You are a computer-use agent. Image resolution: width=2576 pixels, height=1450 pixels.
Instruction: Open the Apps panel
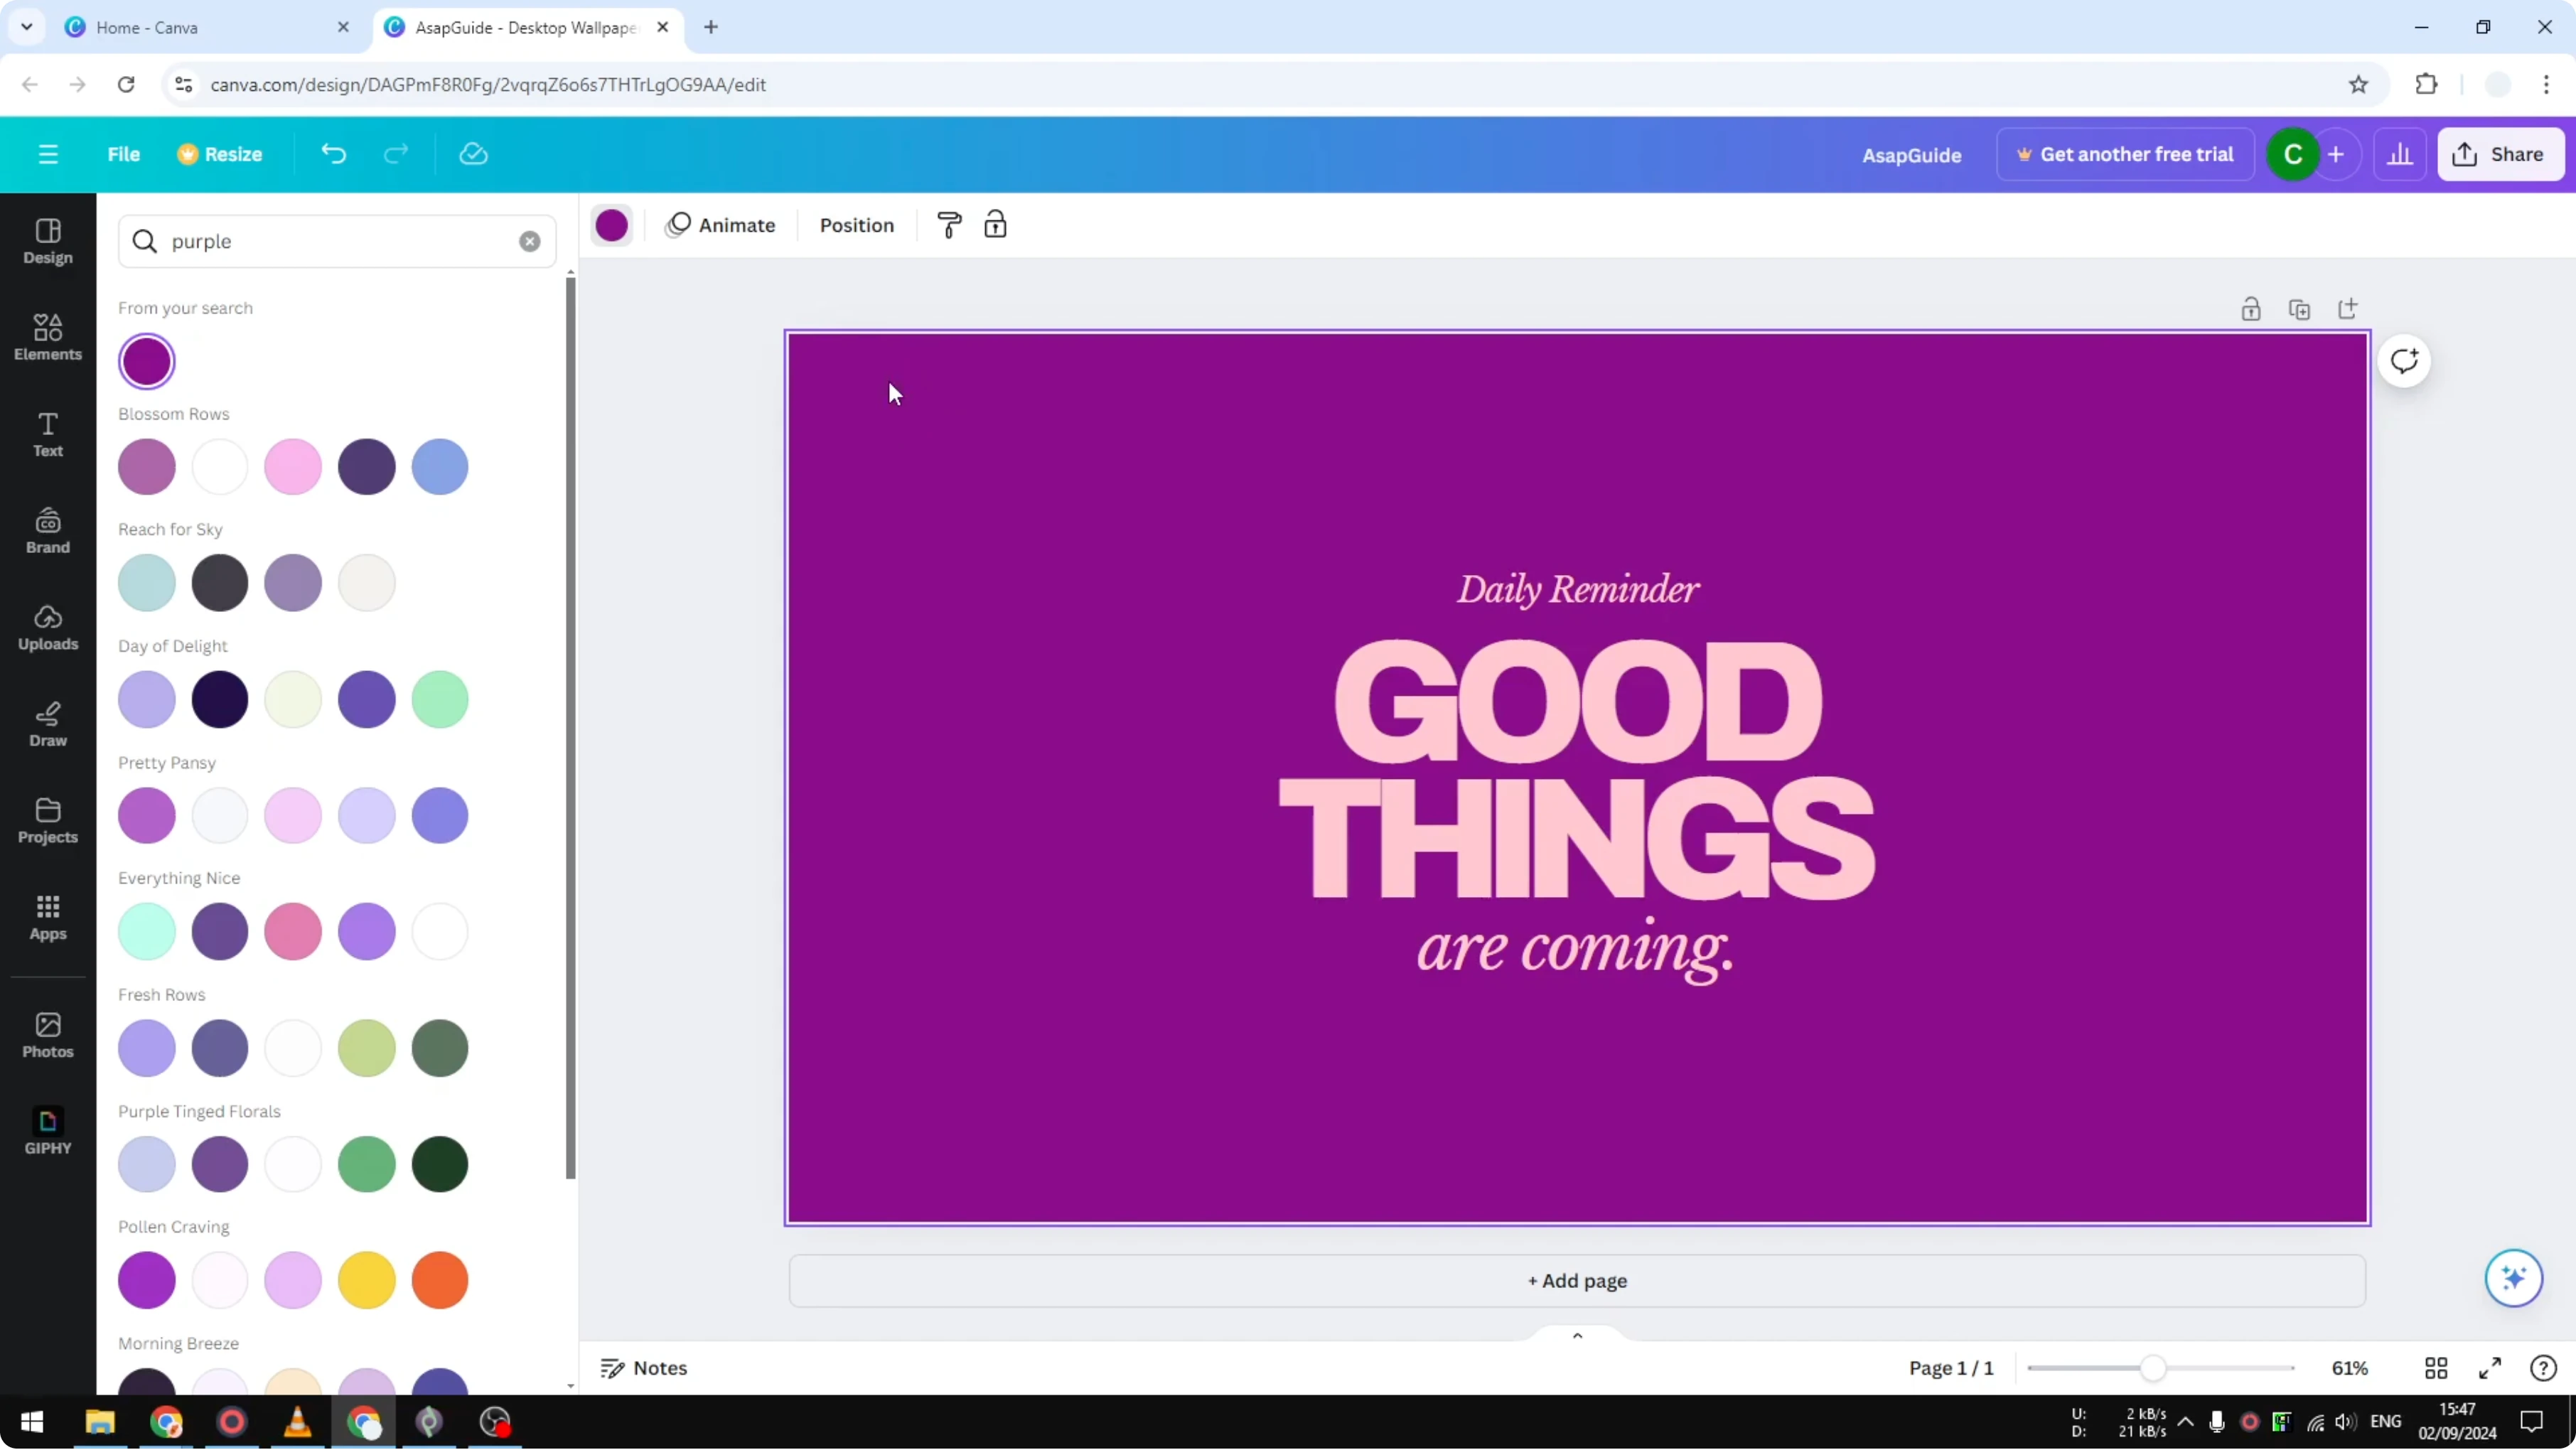[48, 918]
